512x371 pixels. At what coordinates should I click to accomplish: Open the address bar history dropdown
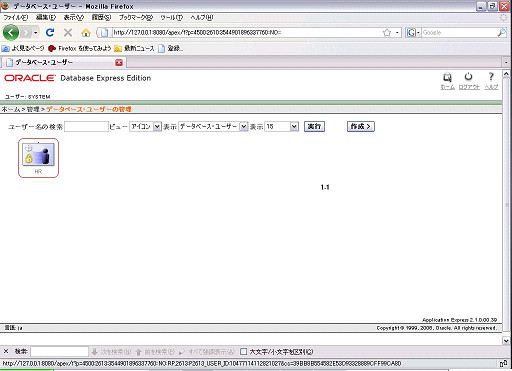[x=397, y=33]
